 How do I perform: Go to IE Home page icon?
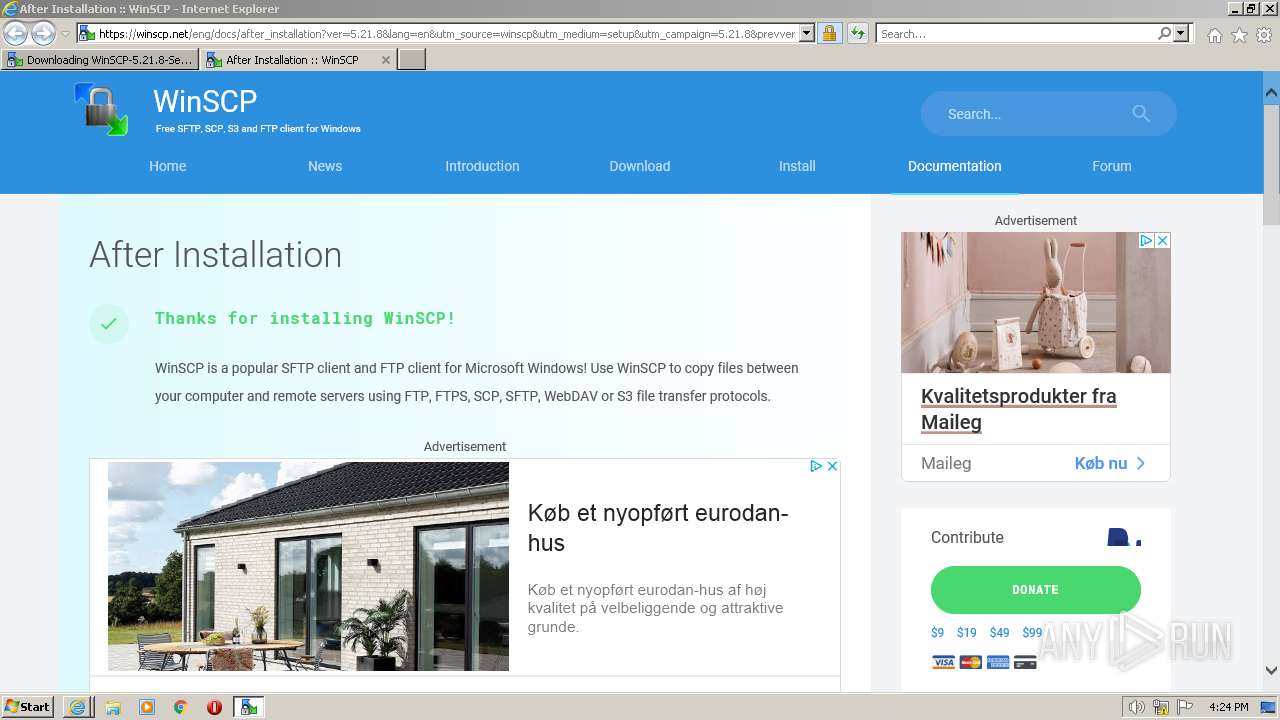pyautogui.click(x=1214, y=35)
